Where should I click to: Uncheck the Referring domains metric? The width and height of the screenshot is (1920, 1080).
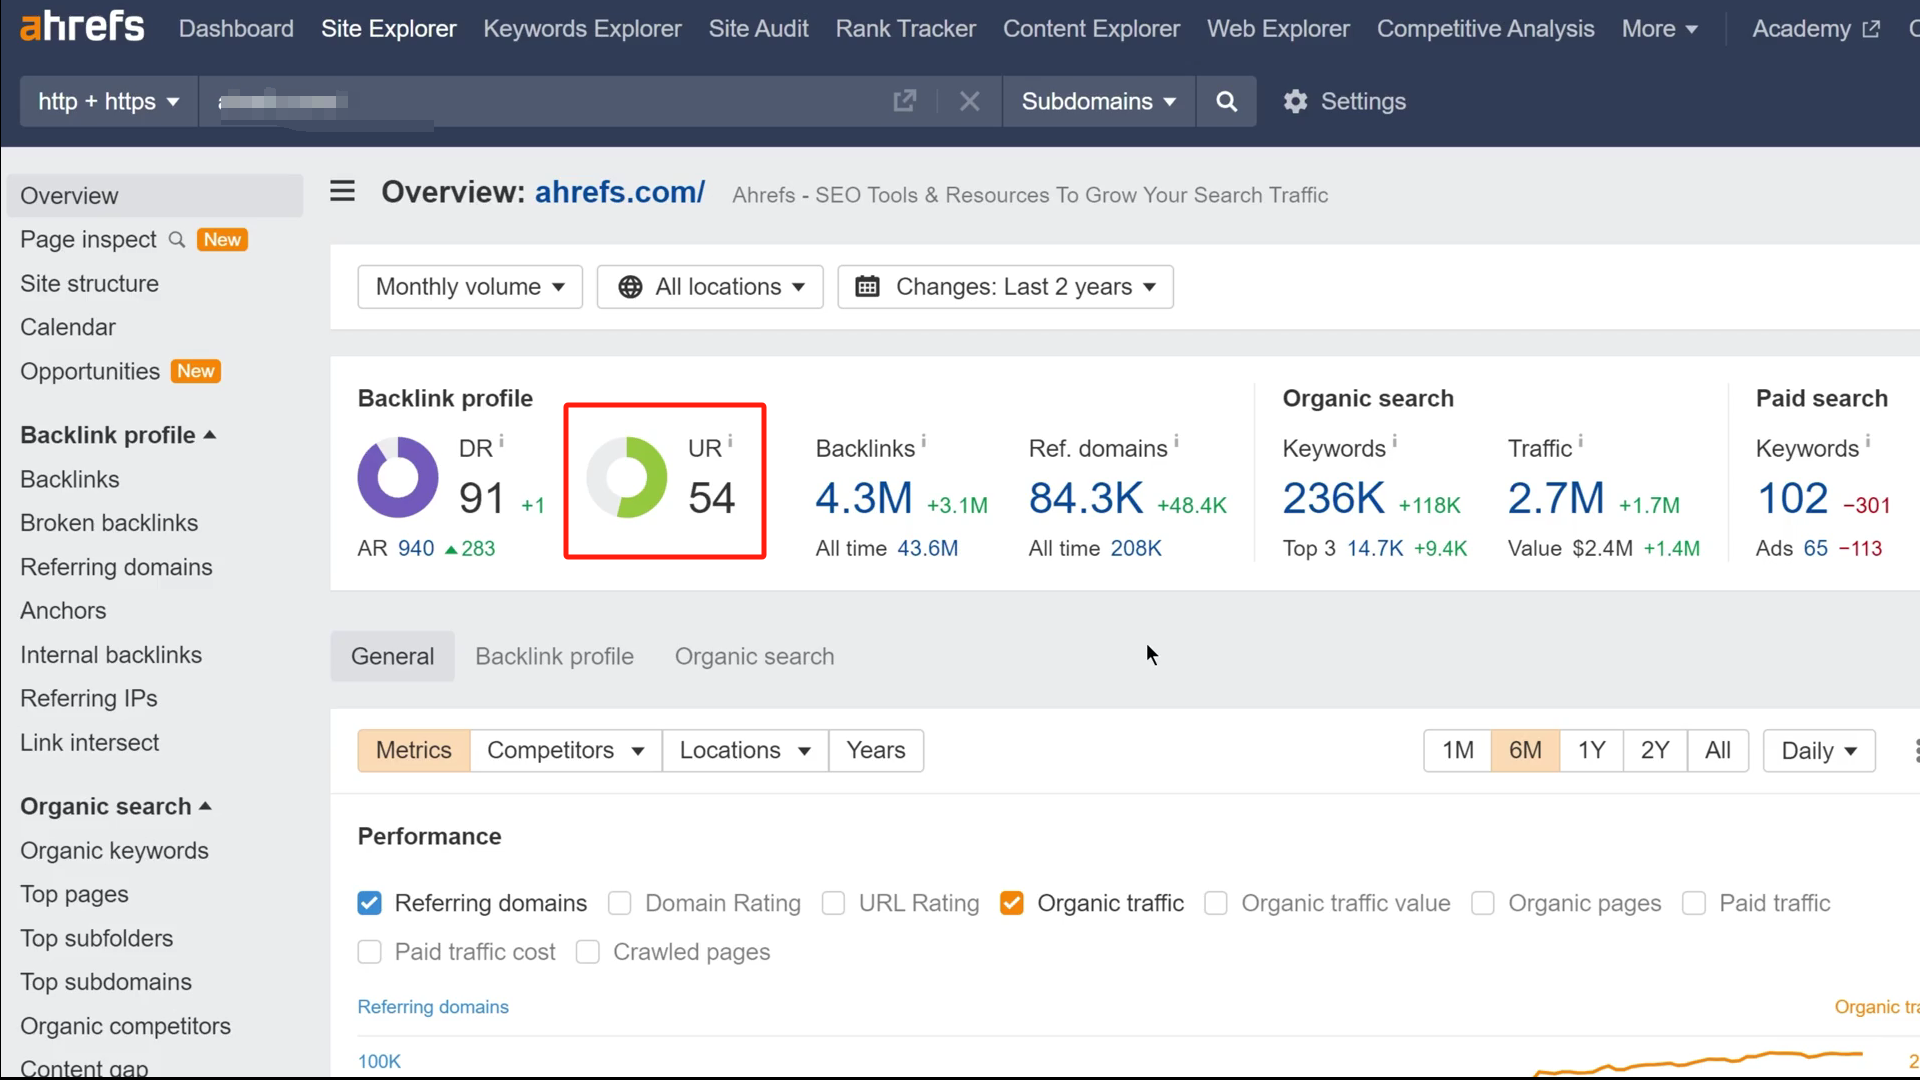(369, 902)
